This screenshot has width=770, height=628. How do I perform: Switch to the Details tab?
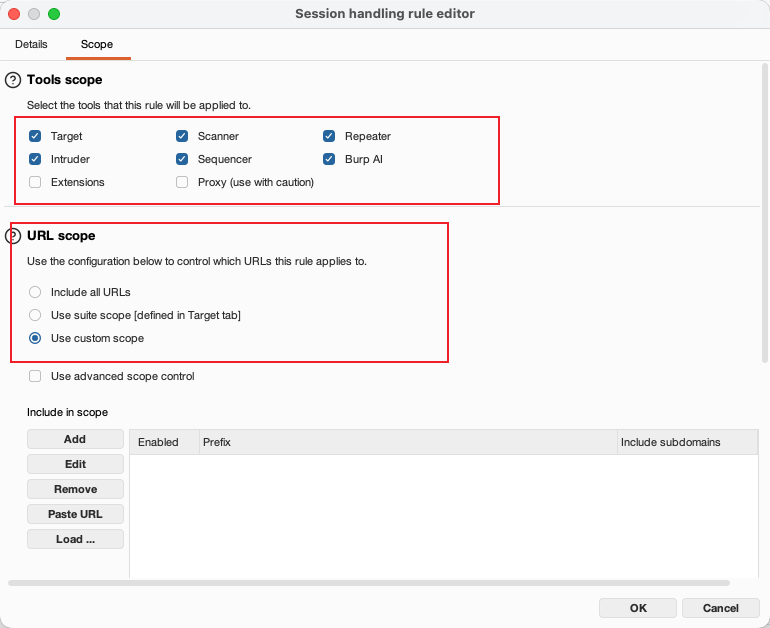pos(31,44)
